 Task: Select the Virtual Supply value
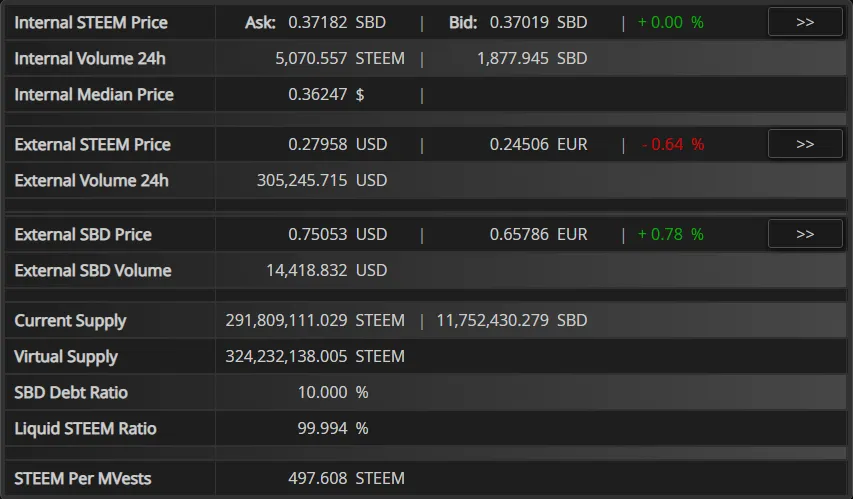tap(286, 356)
